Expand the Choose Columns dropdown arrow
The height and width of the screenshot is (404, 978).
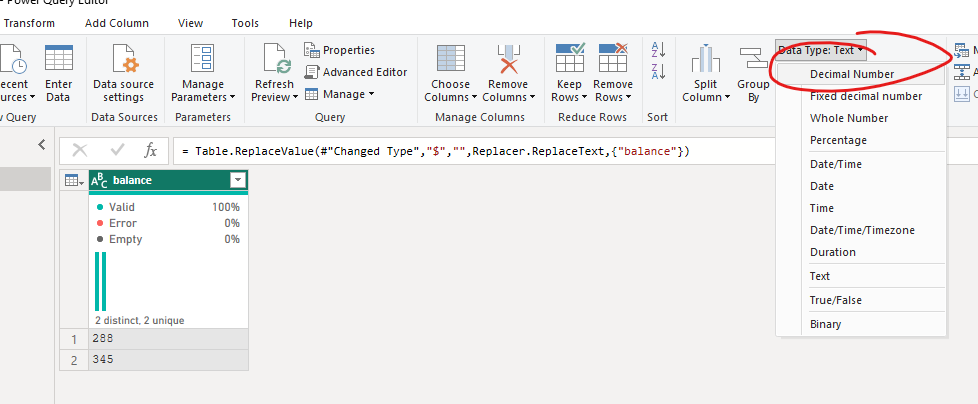pyautogui.click(x=473, y=97)
